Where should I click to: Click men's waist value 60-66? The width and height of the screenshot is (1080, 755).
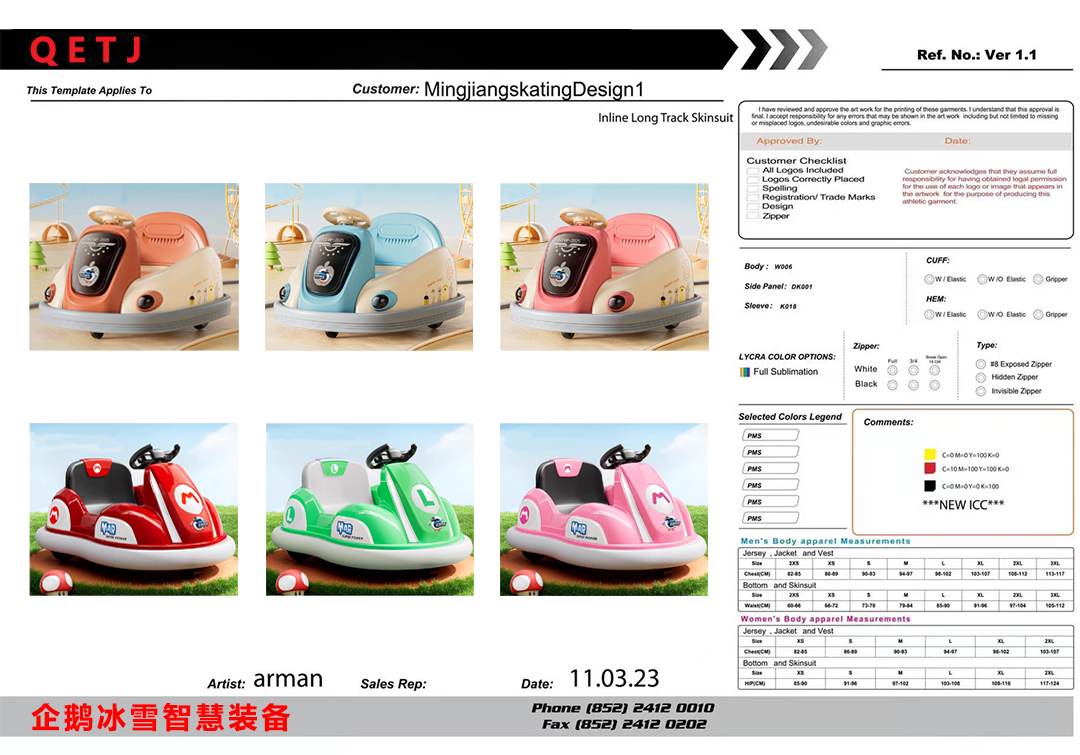tap(794, 606)
